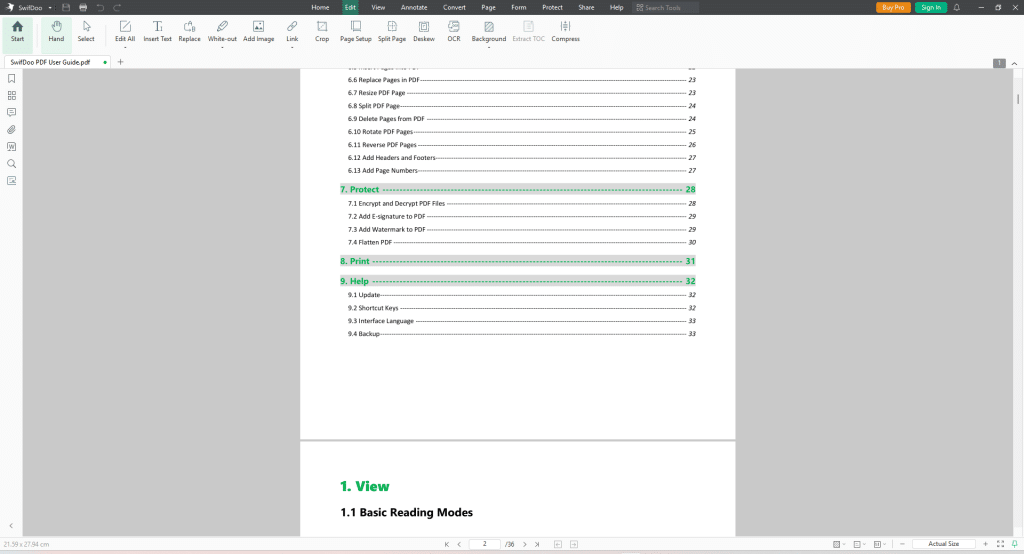Select the Crop tool
Viewport: 1024px width, 554px height.
(322, 31)
